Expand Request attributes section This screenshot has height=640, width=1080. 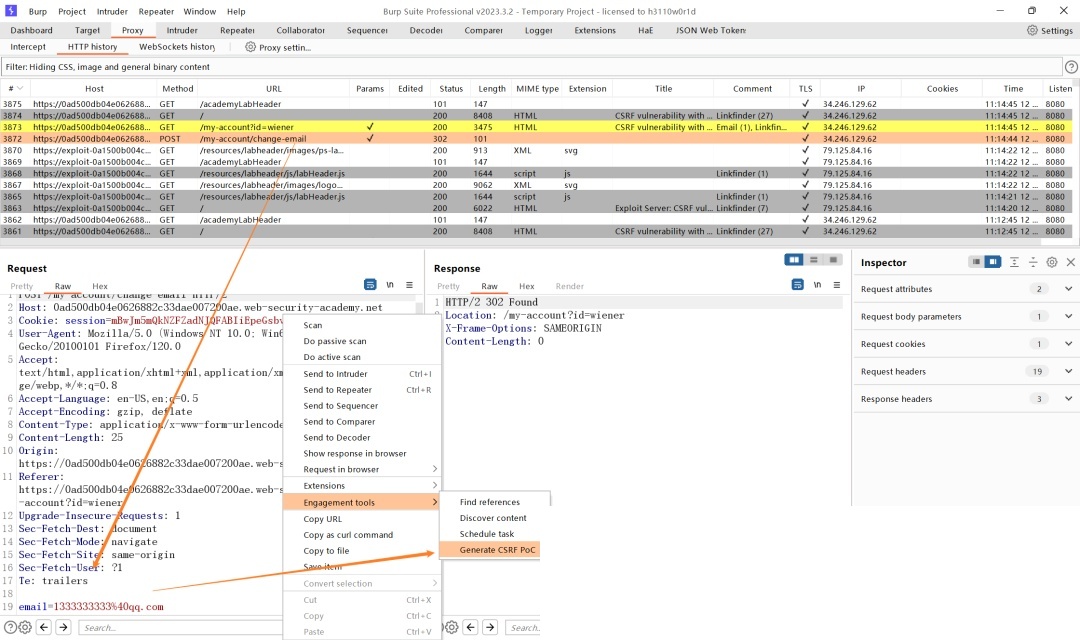1068,289
